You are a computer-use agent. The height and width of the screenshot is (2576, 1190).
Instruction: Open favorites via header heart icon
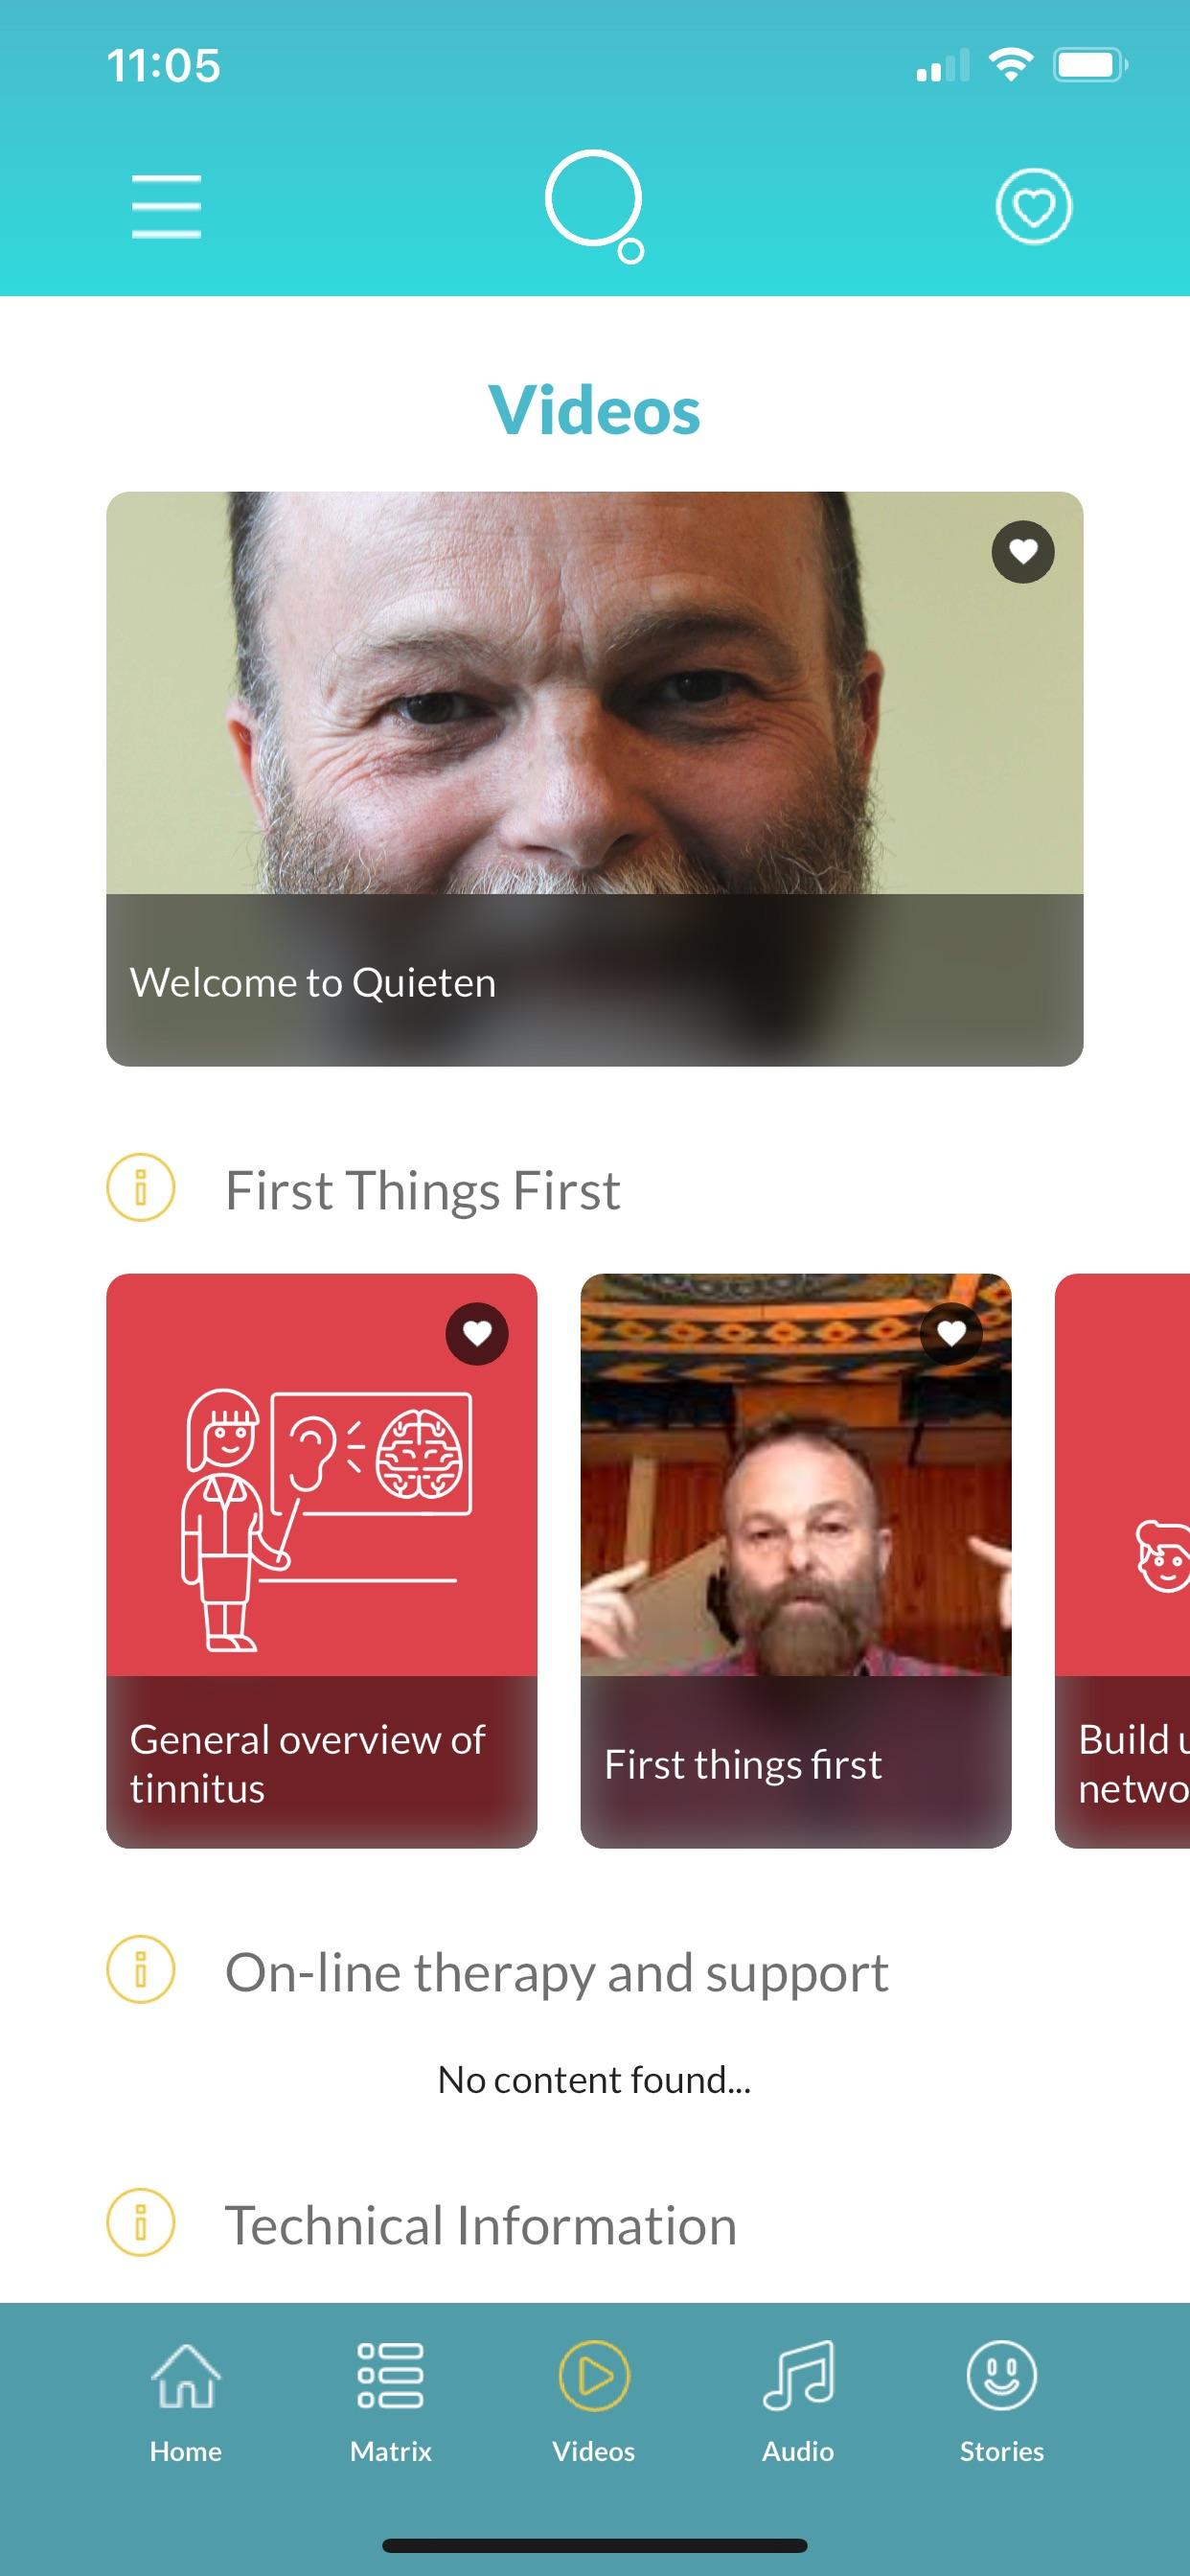(1033, 207)
